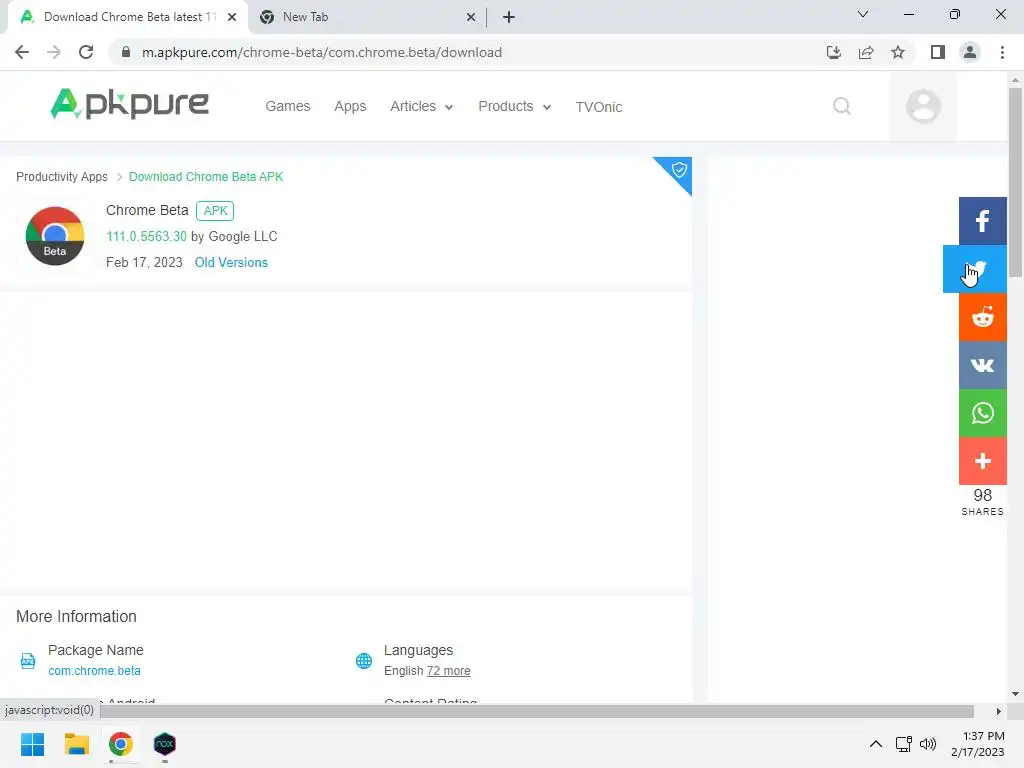Image resolution: width=1024 pixels, height=768 pixels.
Task: Share page on Facebook
Action: click(x=982, y=221)
